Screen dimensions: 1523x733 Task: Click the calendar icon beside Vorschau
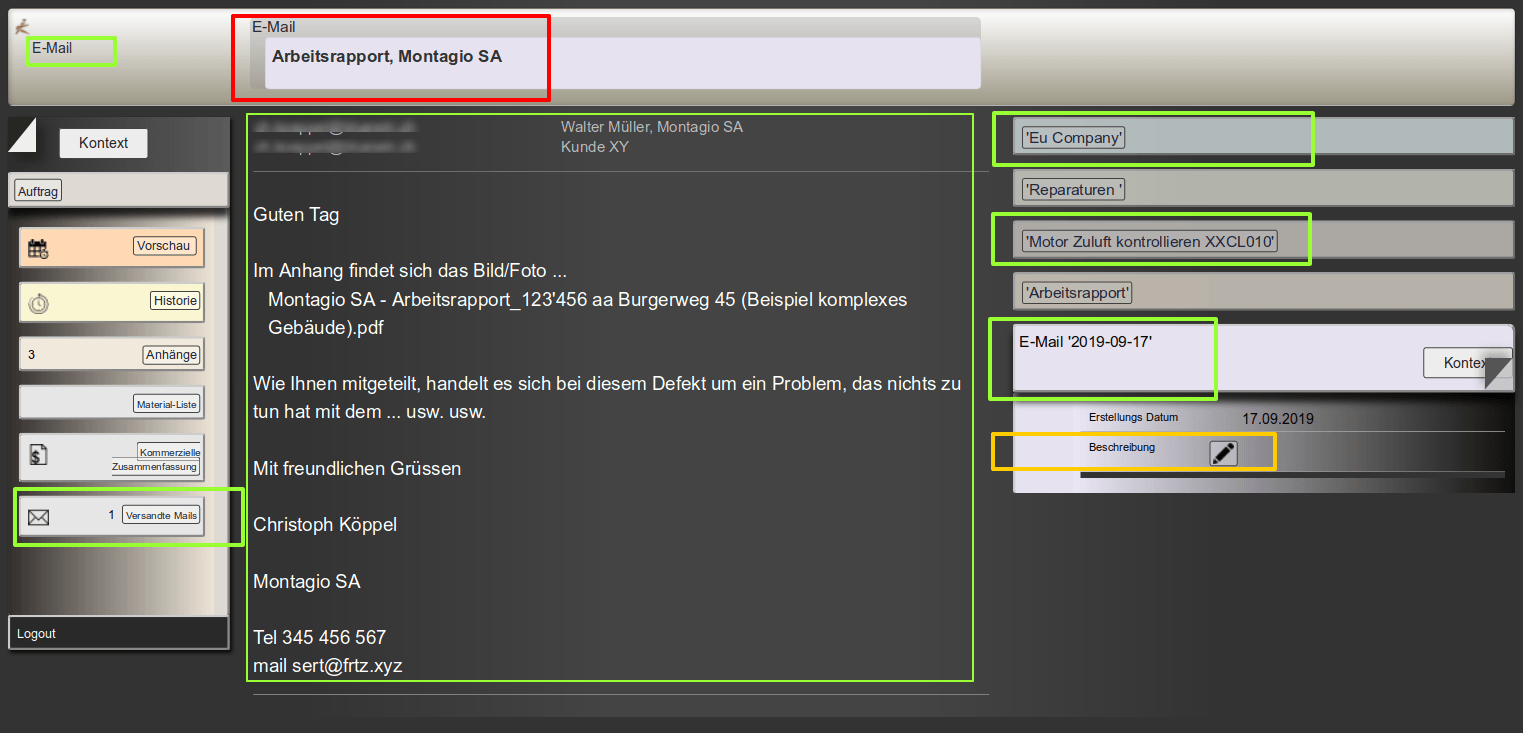38,250
